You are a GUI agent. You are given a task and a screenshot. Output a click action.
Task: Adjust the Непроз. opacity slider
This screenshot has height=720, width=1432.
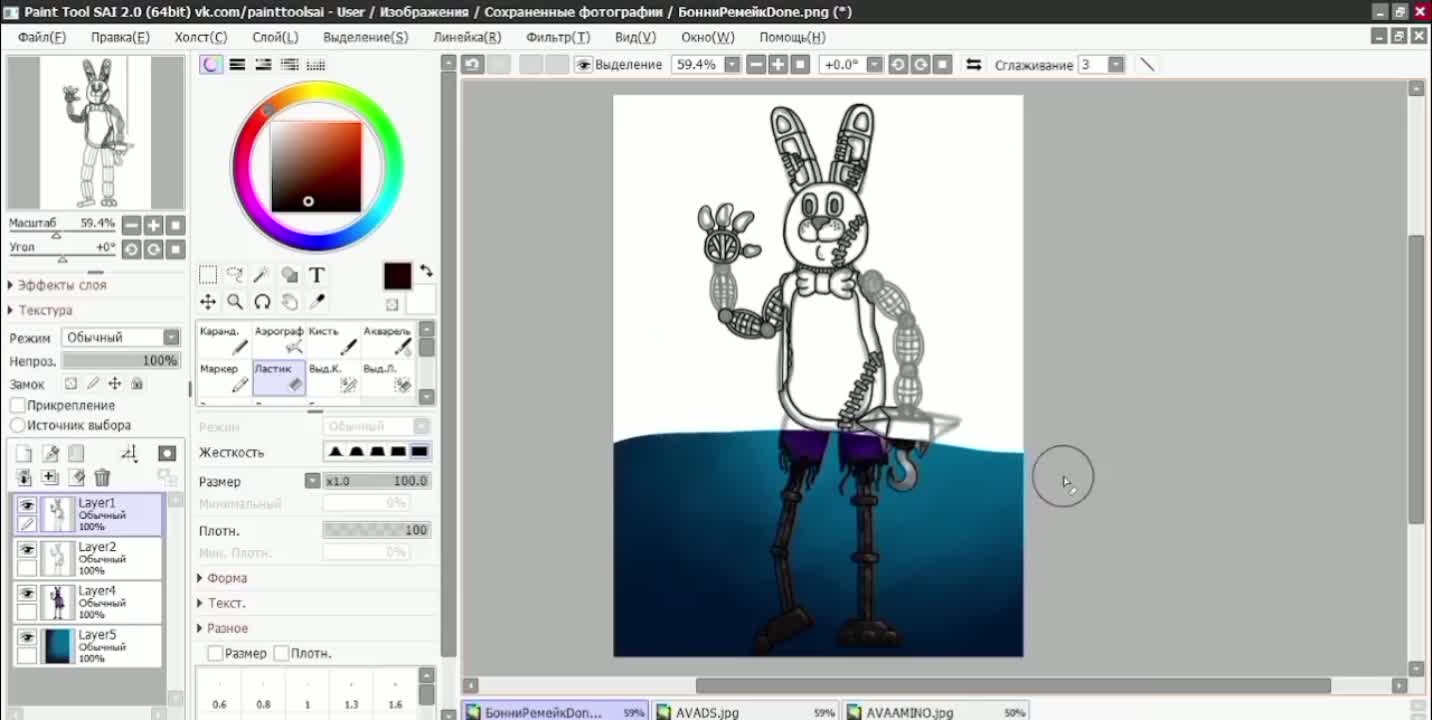[x=121, y=360]
